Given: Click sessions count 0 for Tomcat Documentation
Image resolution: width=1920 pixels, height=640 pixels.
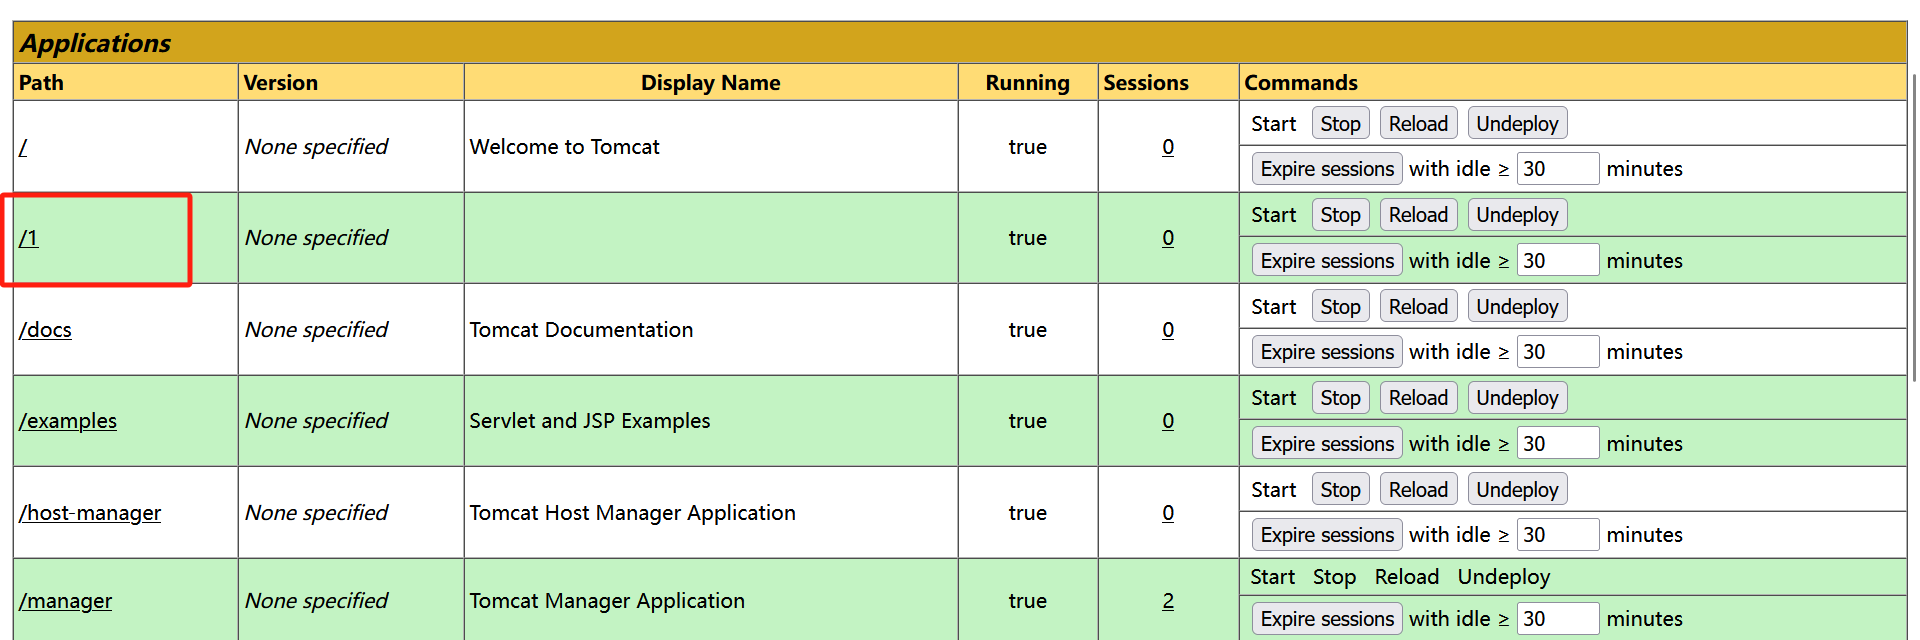Looking at the screenshot, I should (1168, 330).
